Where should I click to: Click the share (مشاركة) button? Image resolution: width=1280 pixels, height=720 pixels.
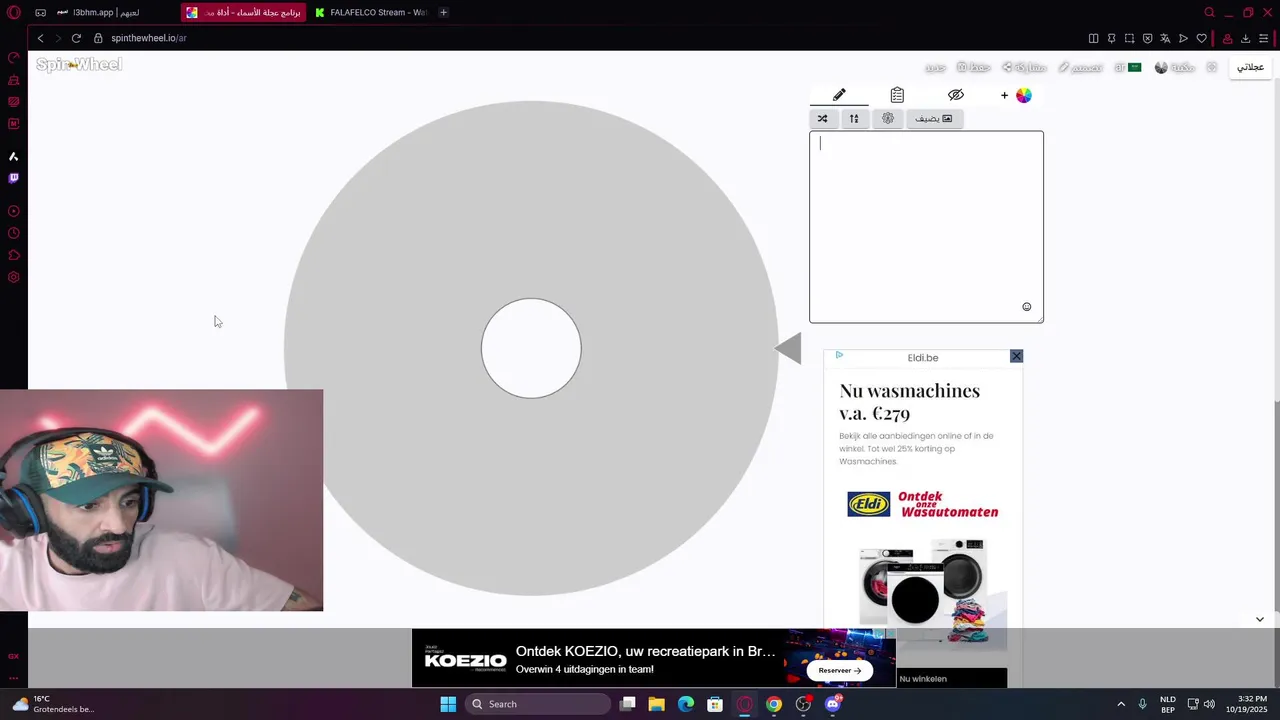1024,67
